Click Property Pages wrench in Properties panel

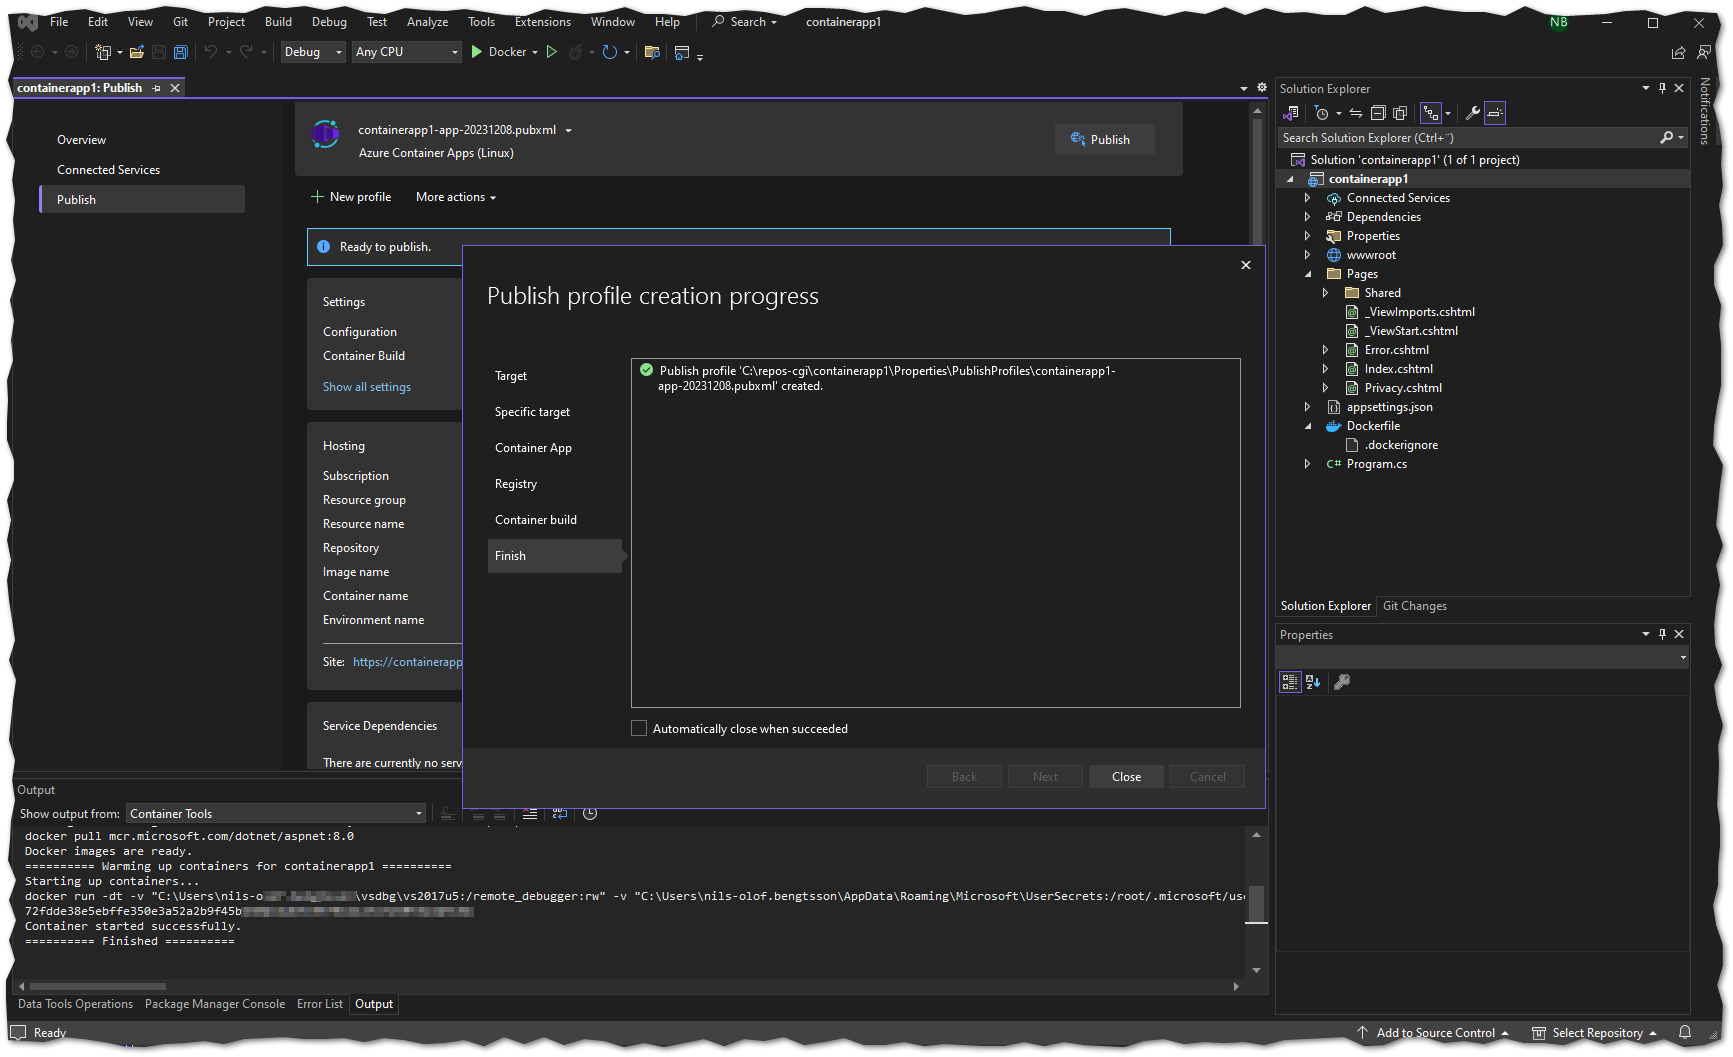click(x=1342, y=682)
